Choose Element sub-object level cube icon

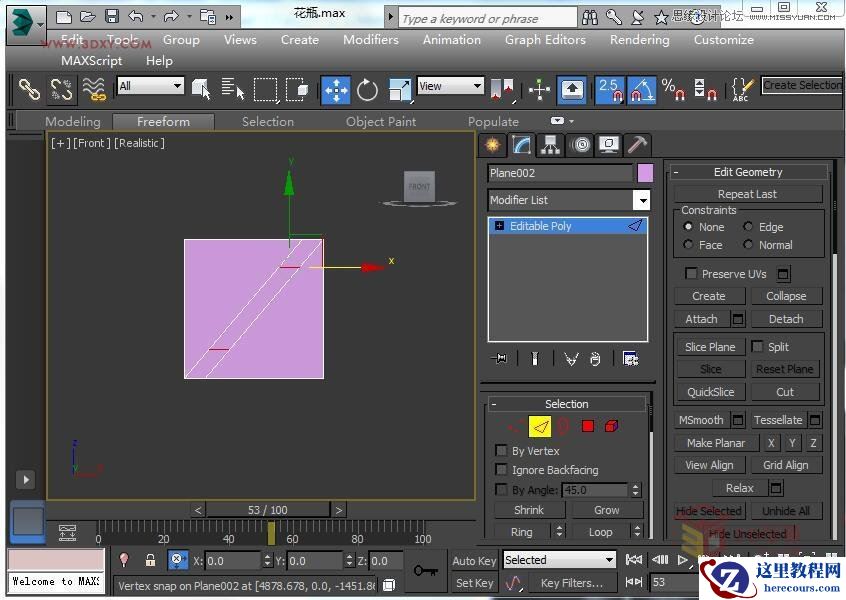click(611, 427)
